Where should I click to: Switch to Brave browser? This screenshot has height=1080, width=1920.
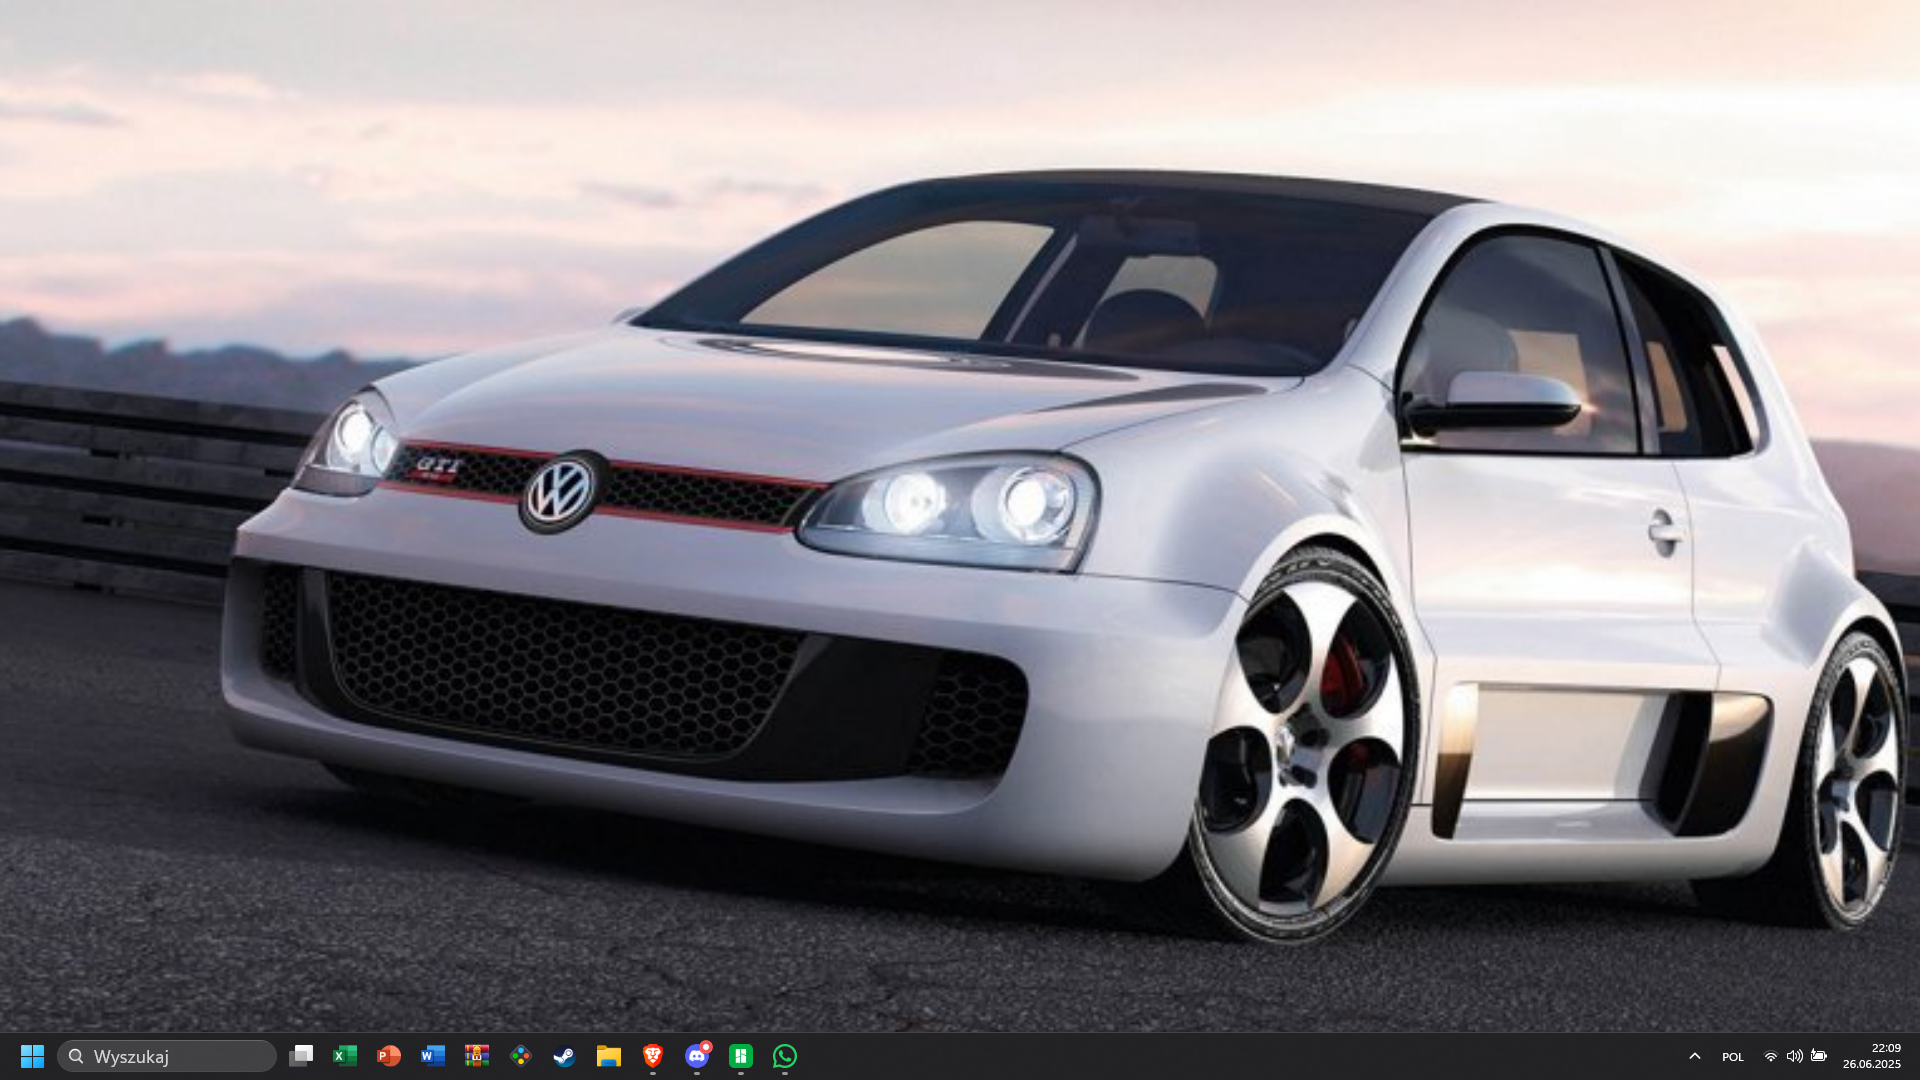[x=653, y=1056]
